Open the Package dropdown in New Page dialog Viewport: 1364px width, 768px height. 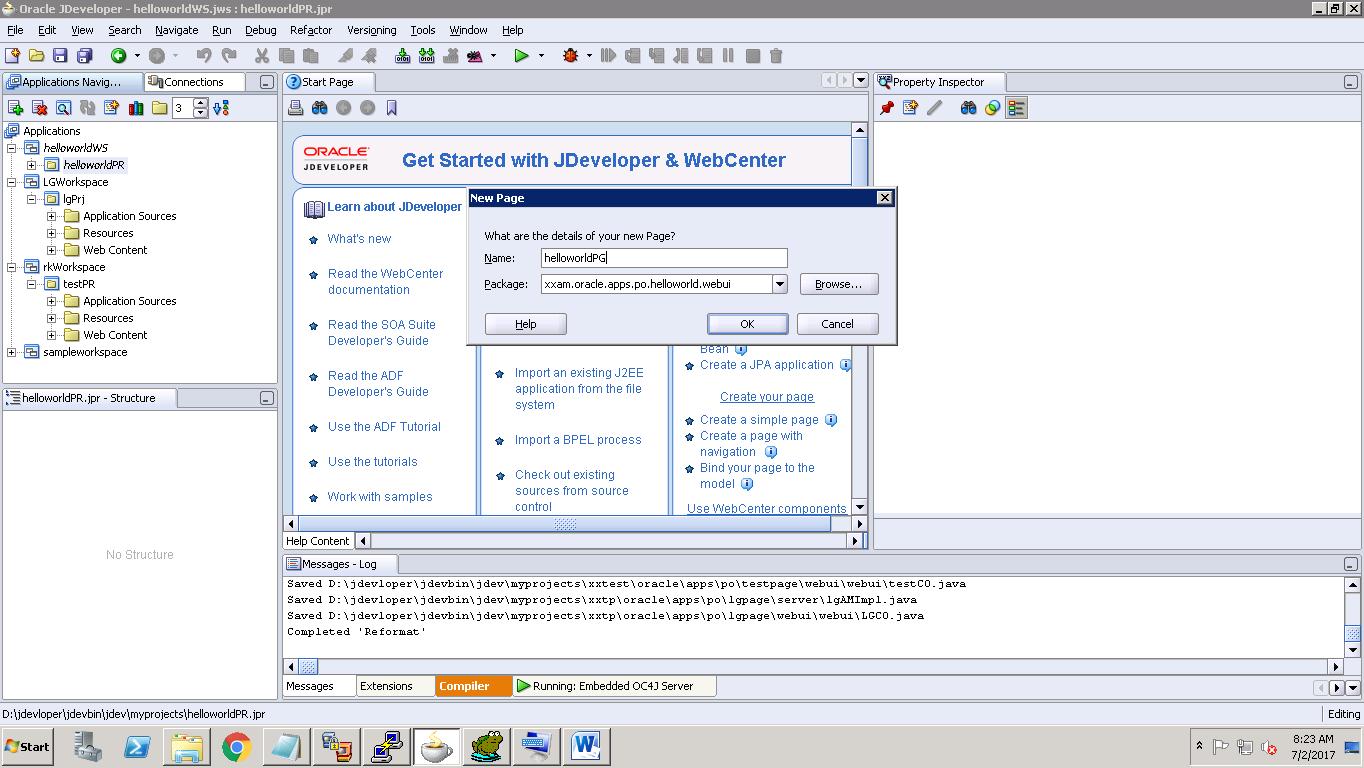781,284
